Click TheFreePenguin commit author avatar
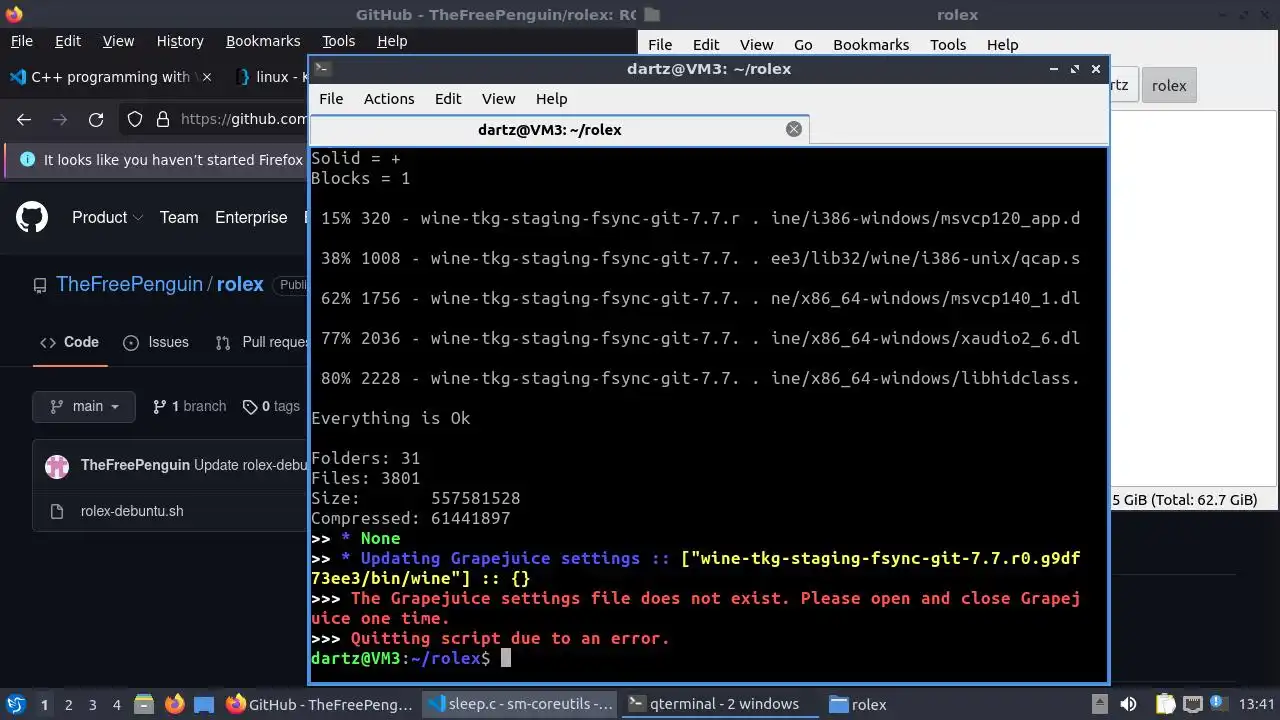The image size is (1280, 720). click(x=58, y=465)
